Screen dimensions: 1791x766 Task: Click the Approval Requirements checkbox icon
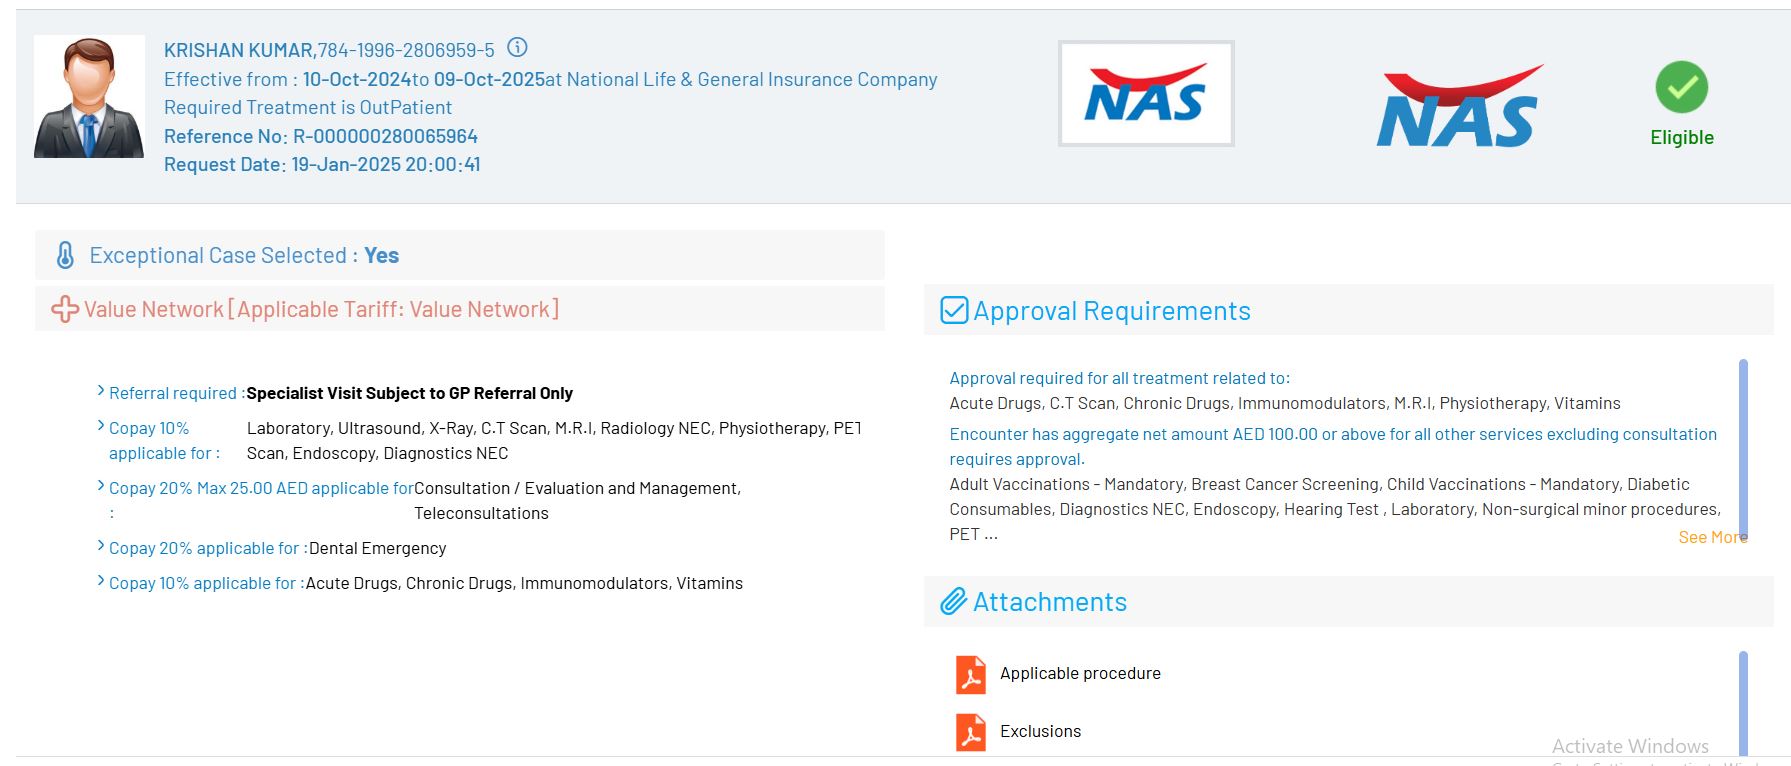[954, 310]
